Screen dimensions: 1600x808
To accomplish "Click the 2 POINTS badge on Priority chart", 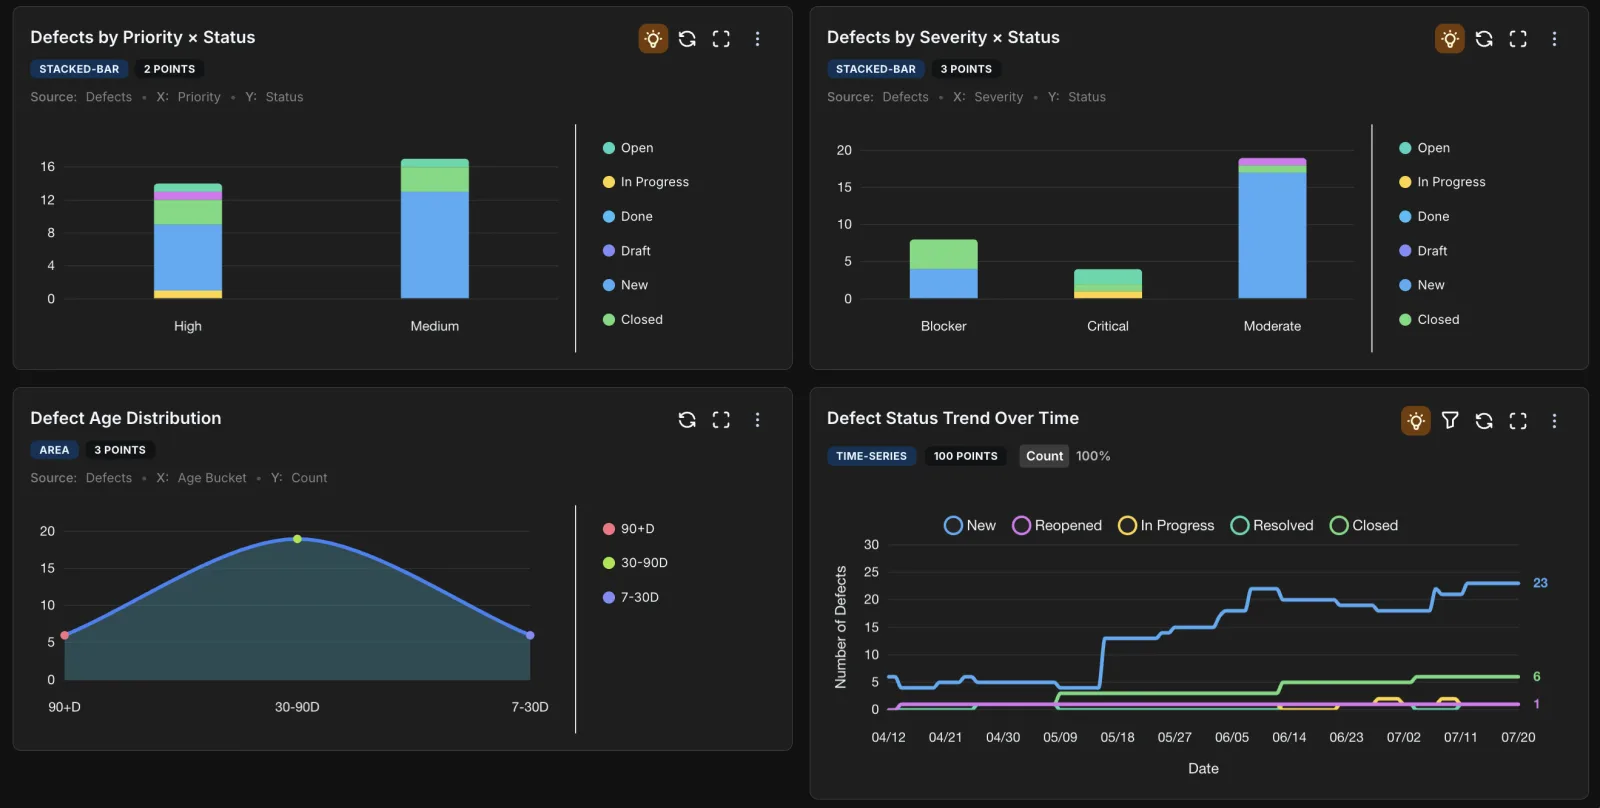I will tap(169, 69).
